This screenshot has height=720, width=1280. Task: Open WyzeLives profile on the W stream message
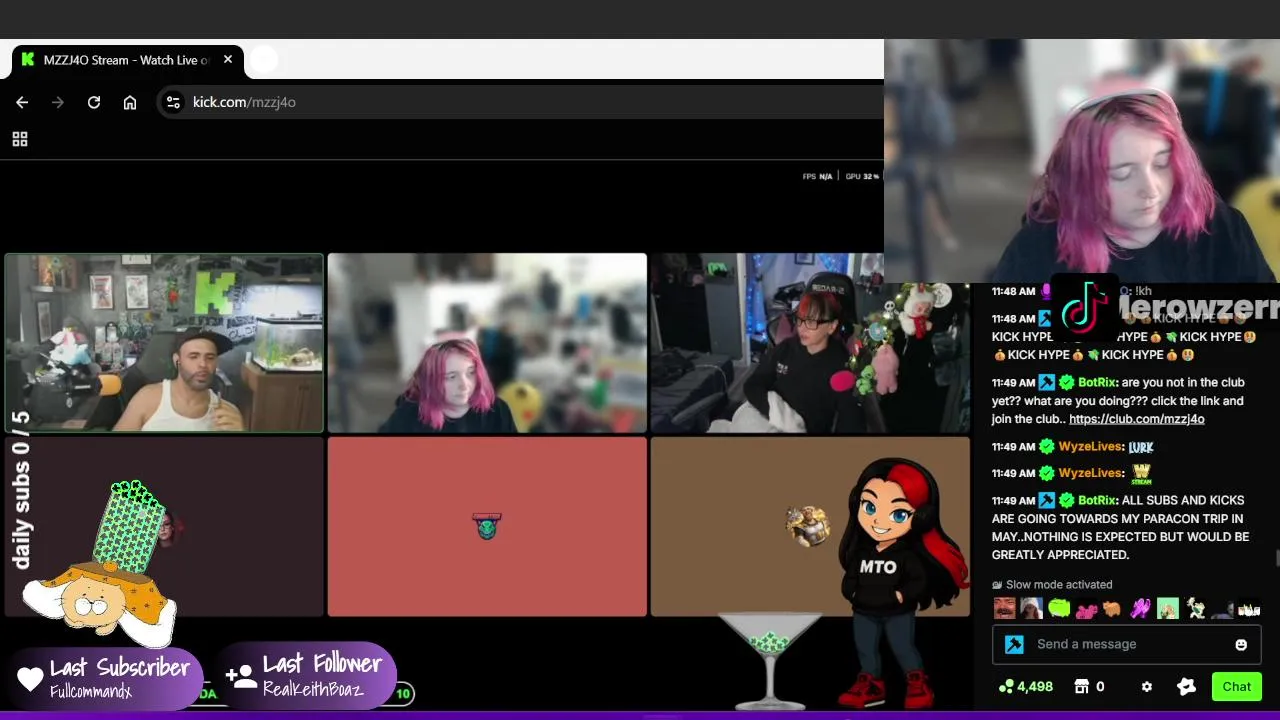(x=1090, y=473)
